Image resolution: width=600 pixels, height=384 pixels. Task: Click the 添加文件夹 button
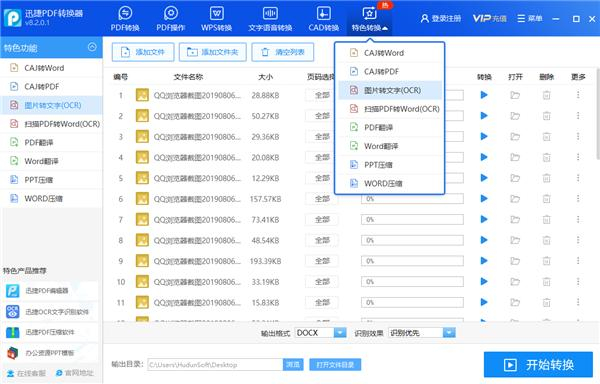pos(213,52)
